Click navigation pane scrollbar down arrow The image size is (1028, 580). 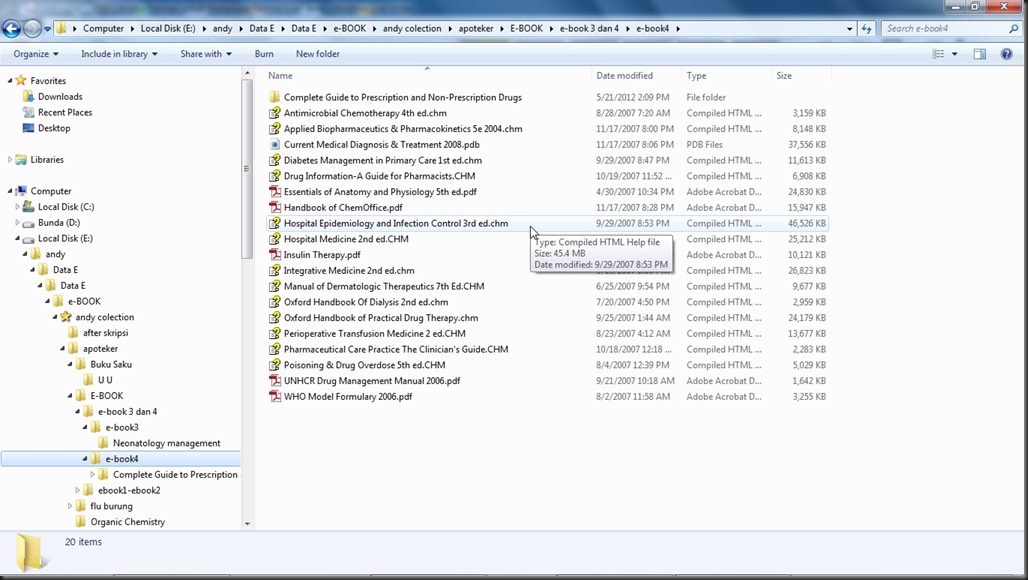click(x=247, y=523)
